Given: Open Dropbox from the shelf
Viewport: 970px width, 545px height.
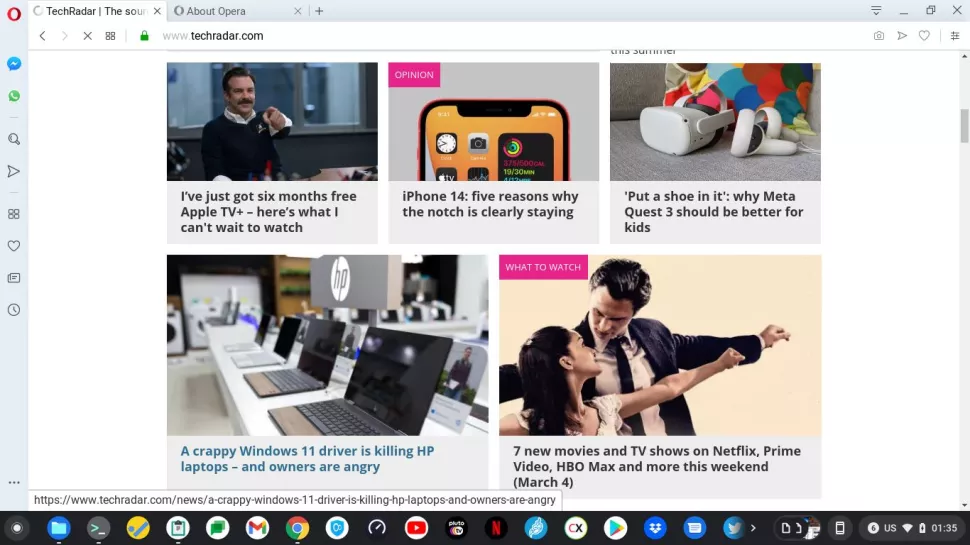Looking at the screenshot, I should click(655, 528).
